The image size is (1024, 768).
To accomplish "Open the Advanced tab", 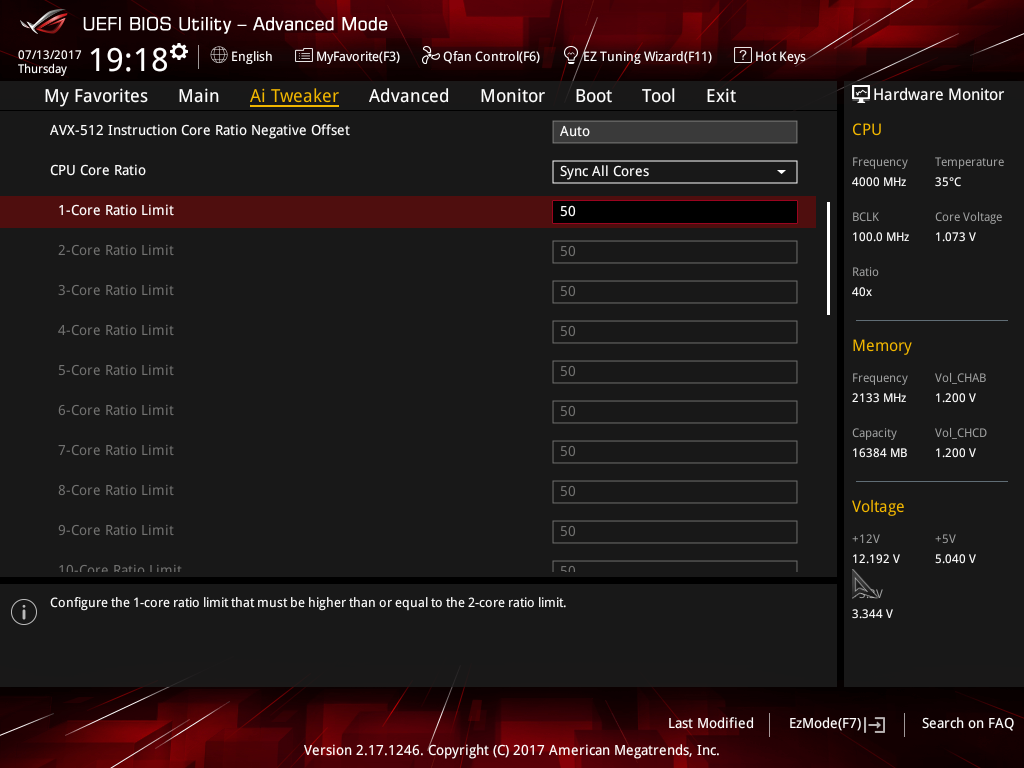I will (409, 96).
